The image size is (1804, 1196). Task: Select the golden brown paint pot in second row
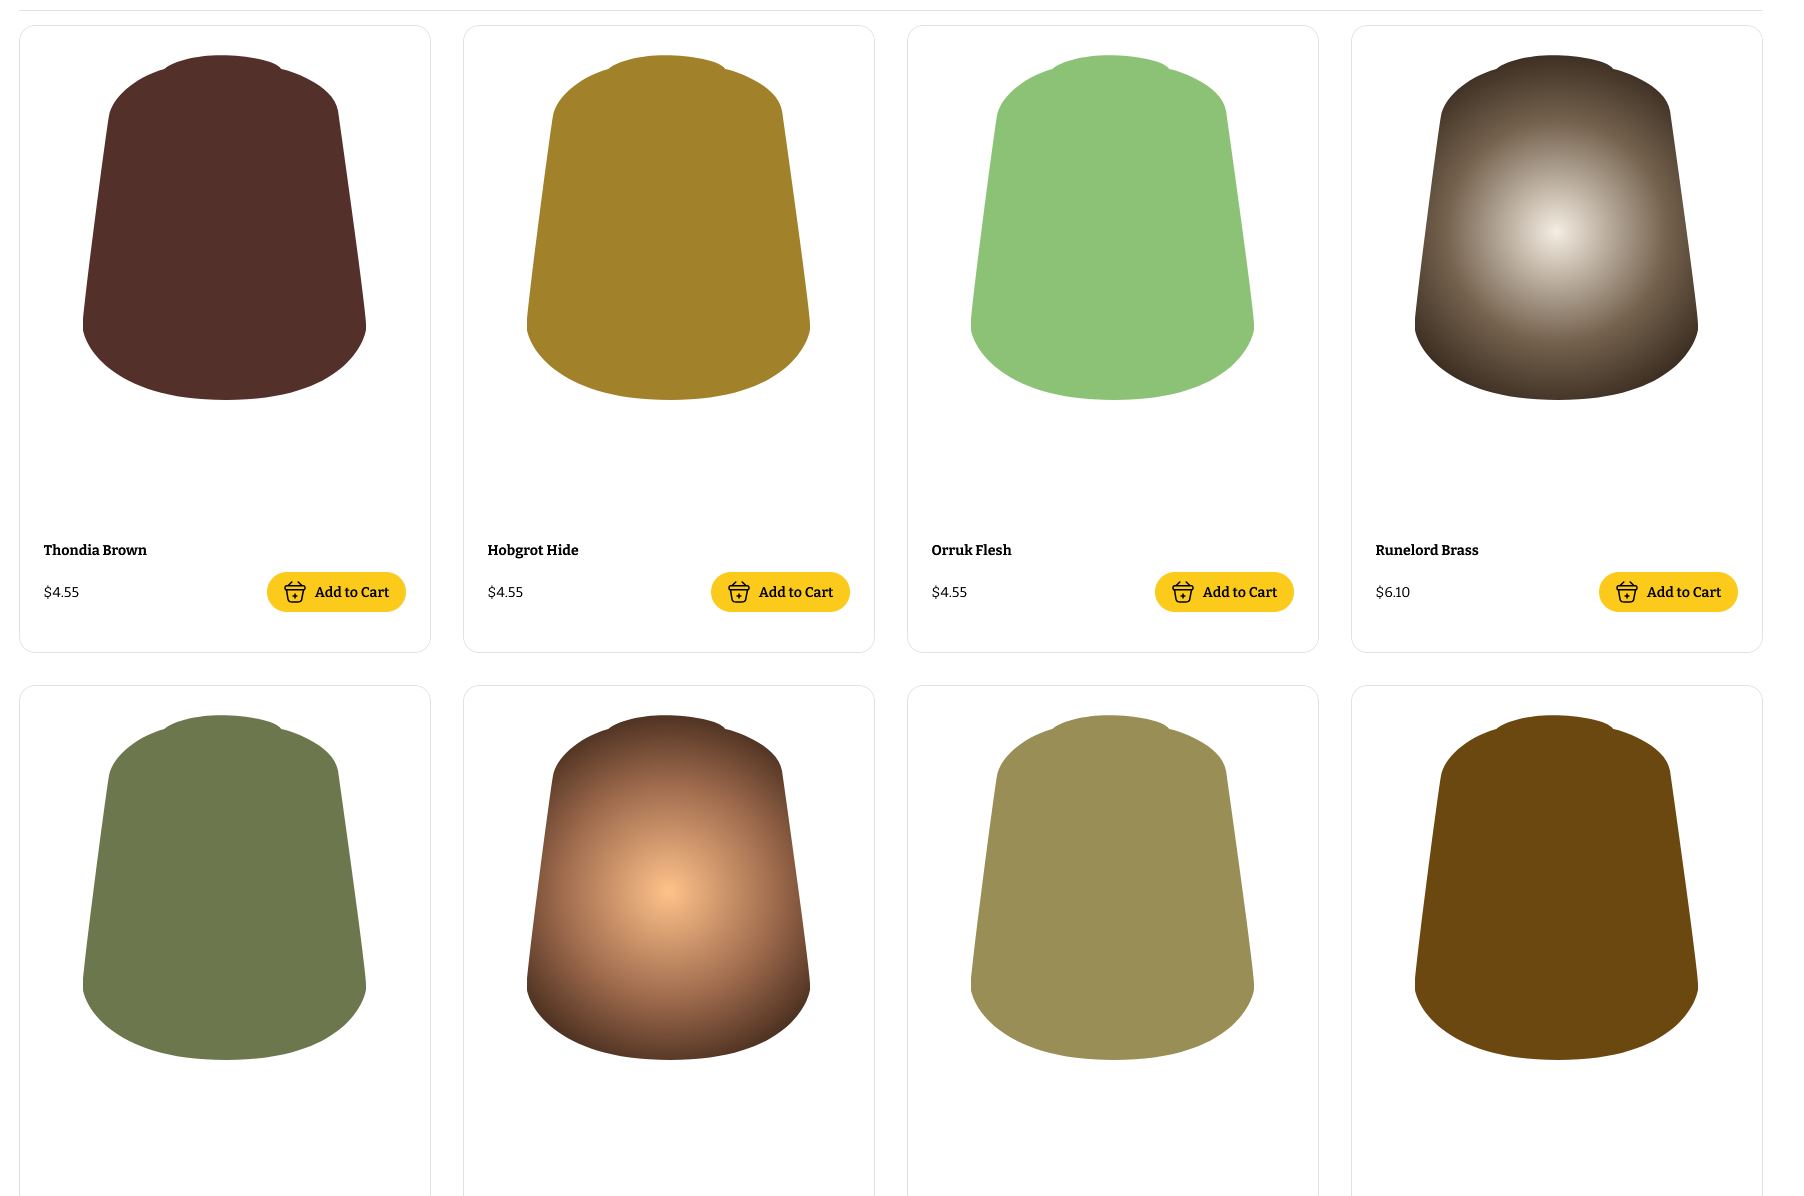click(1556, 887)
